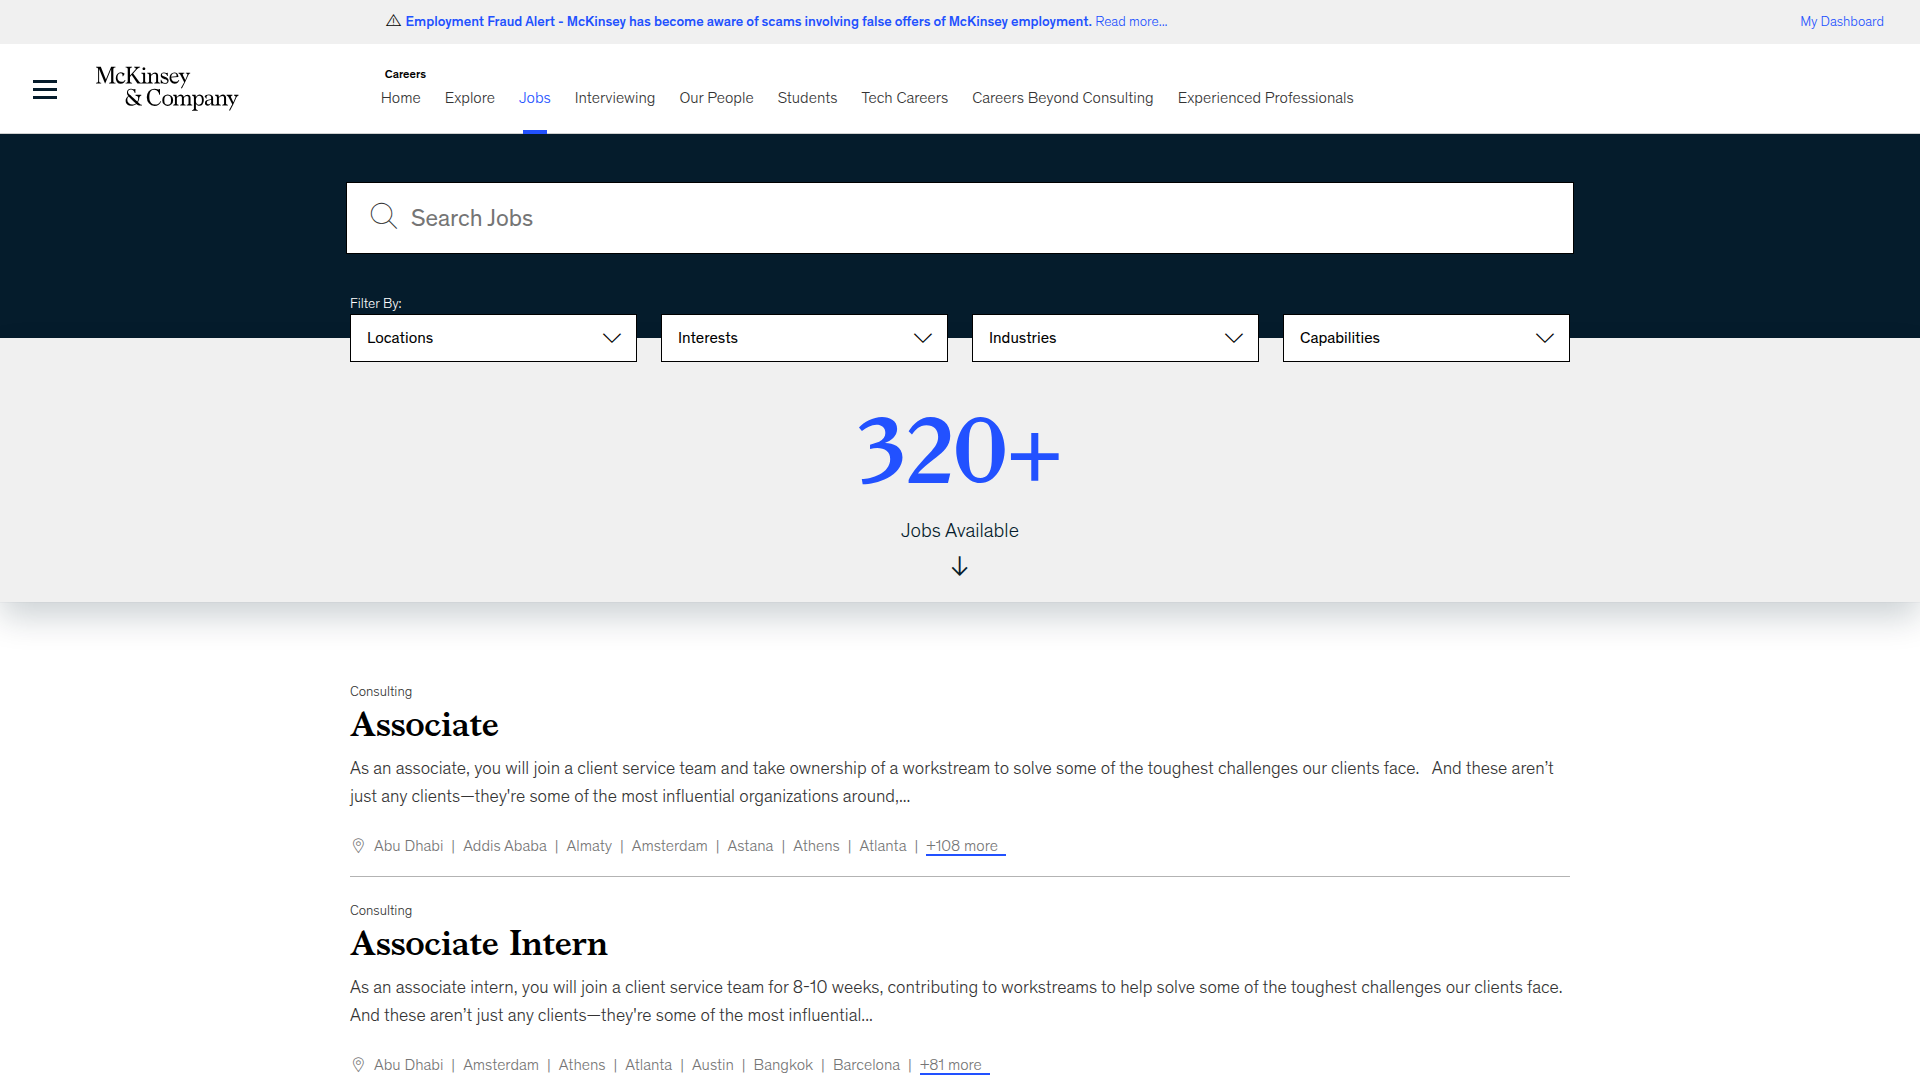The image size is (1920, 1080).
Task: Click the location pin icon for Associate Intern
Action: [x=358, y=1065]
